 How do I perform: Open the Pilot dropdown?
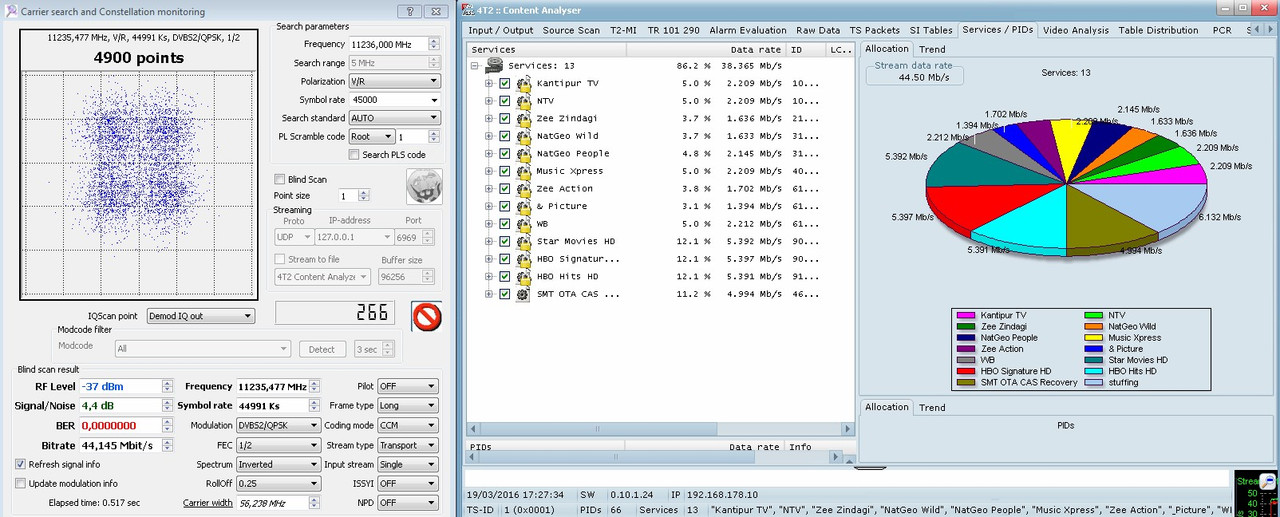pos(407,386)
